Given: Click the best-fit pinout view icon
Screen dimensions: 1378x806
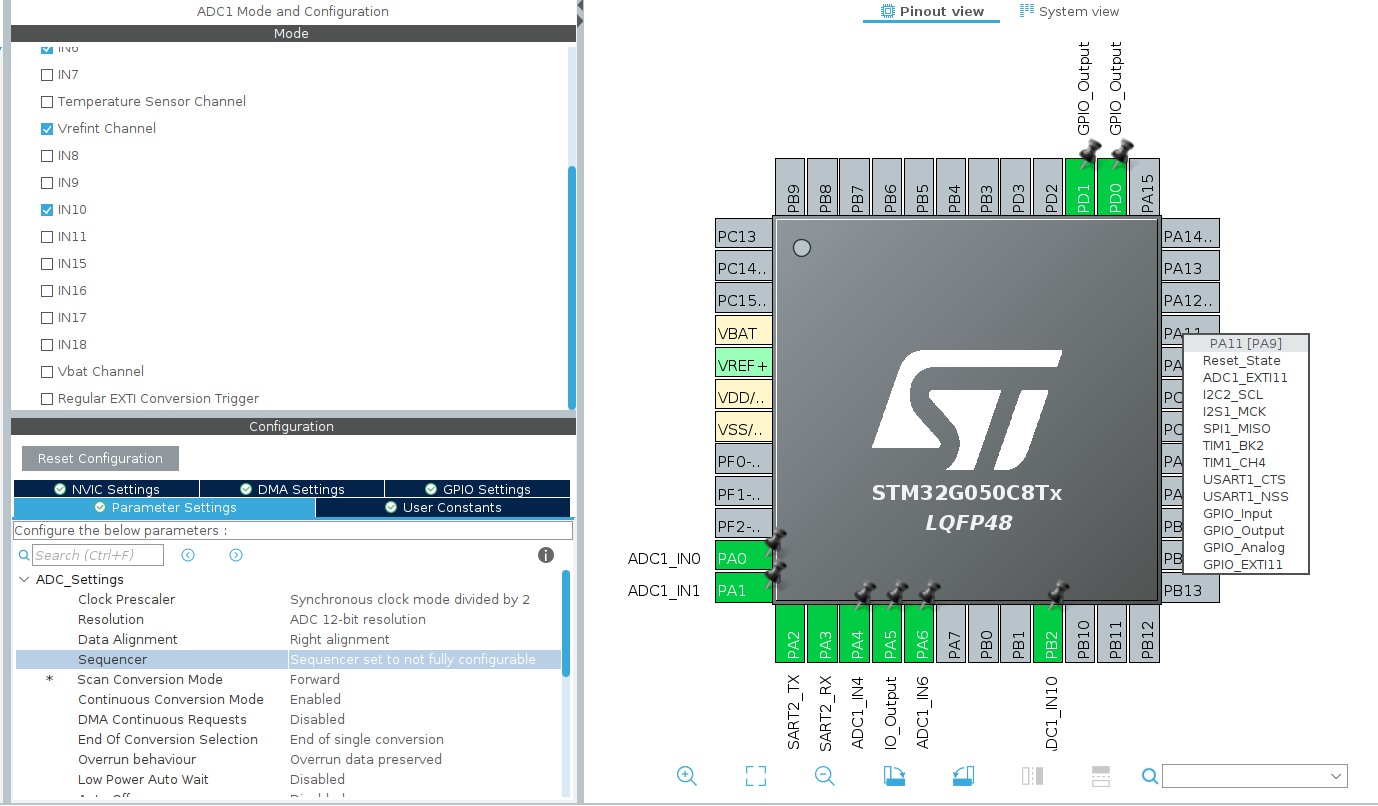Looking at the screenshot, I should click(x=755, y=776).
